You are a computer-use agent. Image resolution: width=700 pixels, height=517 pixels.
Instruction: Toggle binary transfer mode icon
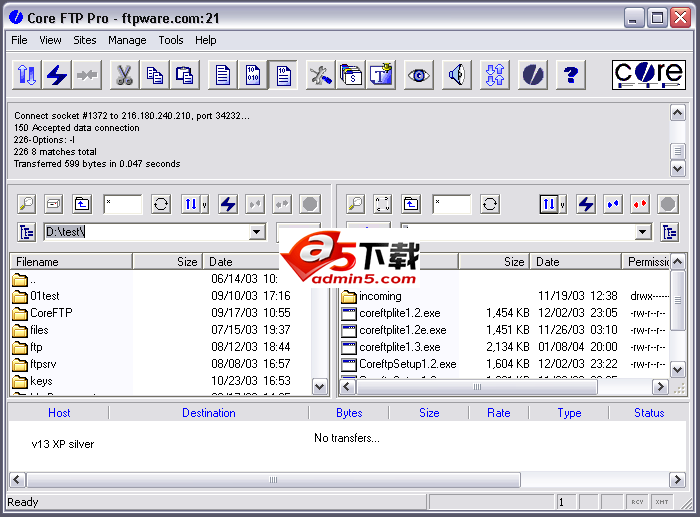253,75
